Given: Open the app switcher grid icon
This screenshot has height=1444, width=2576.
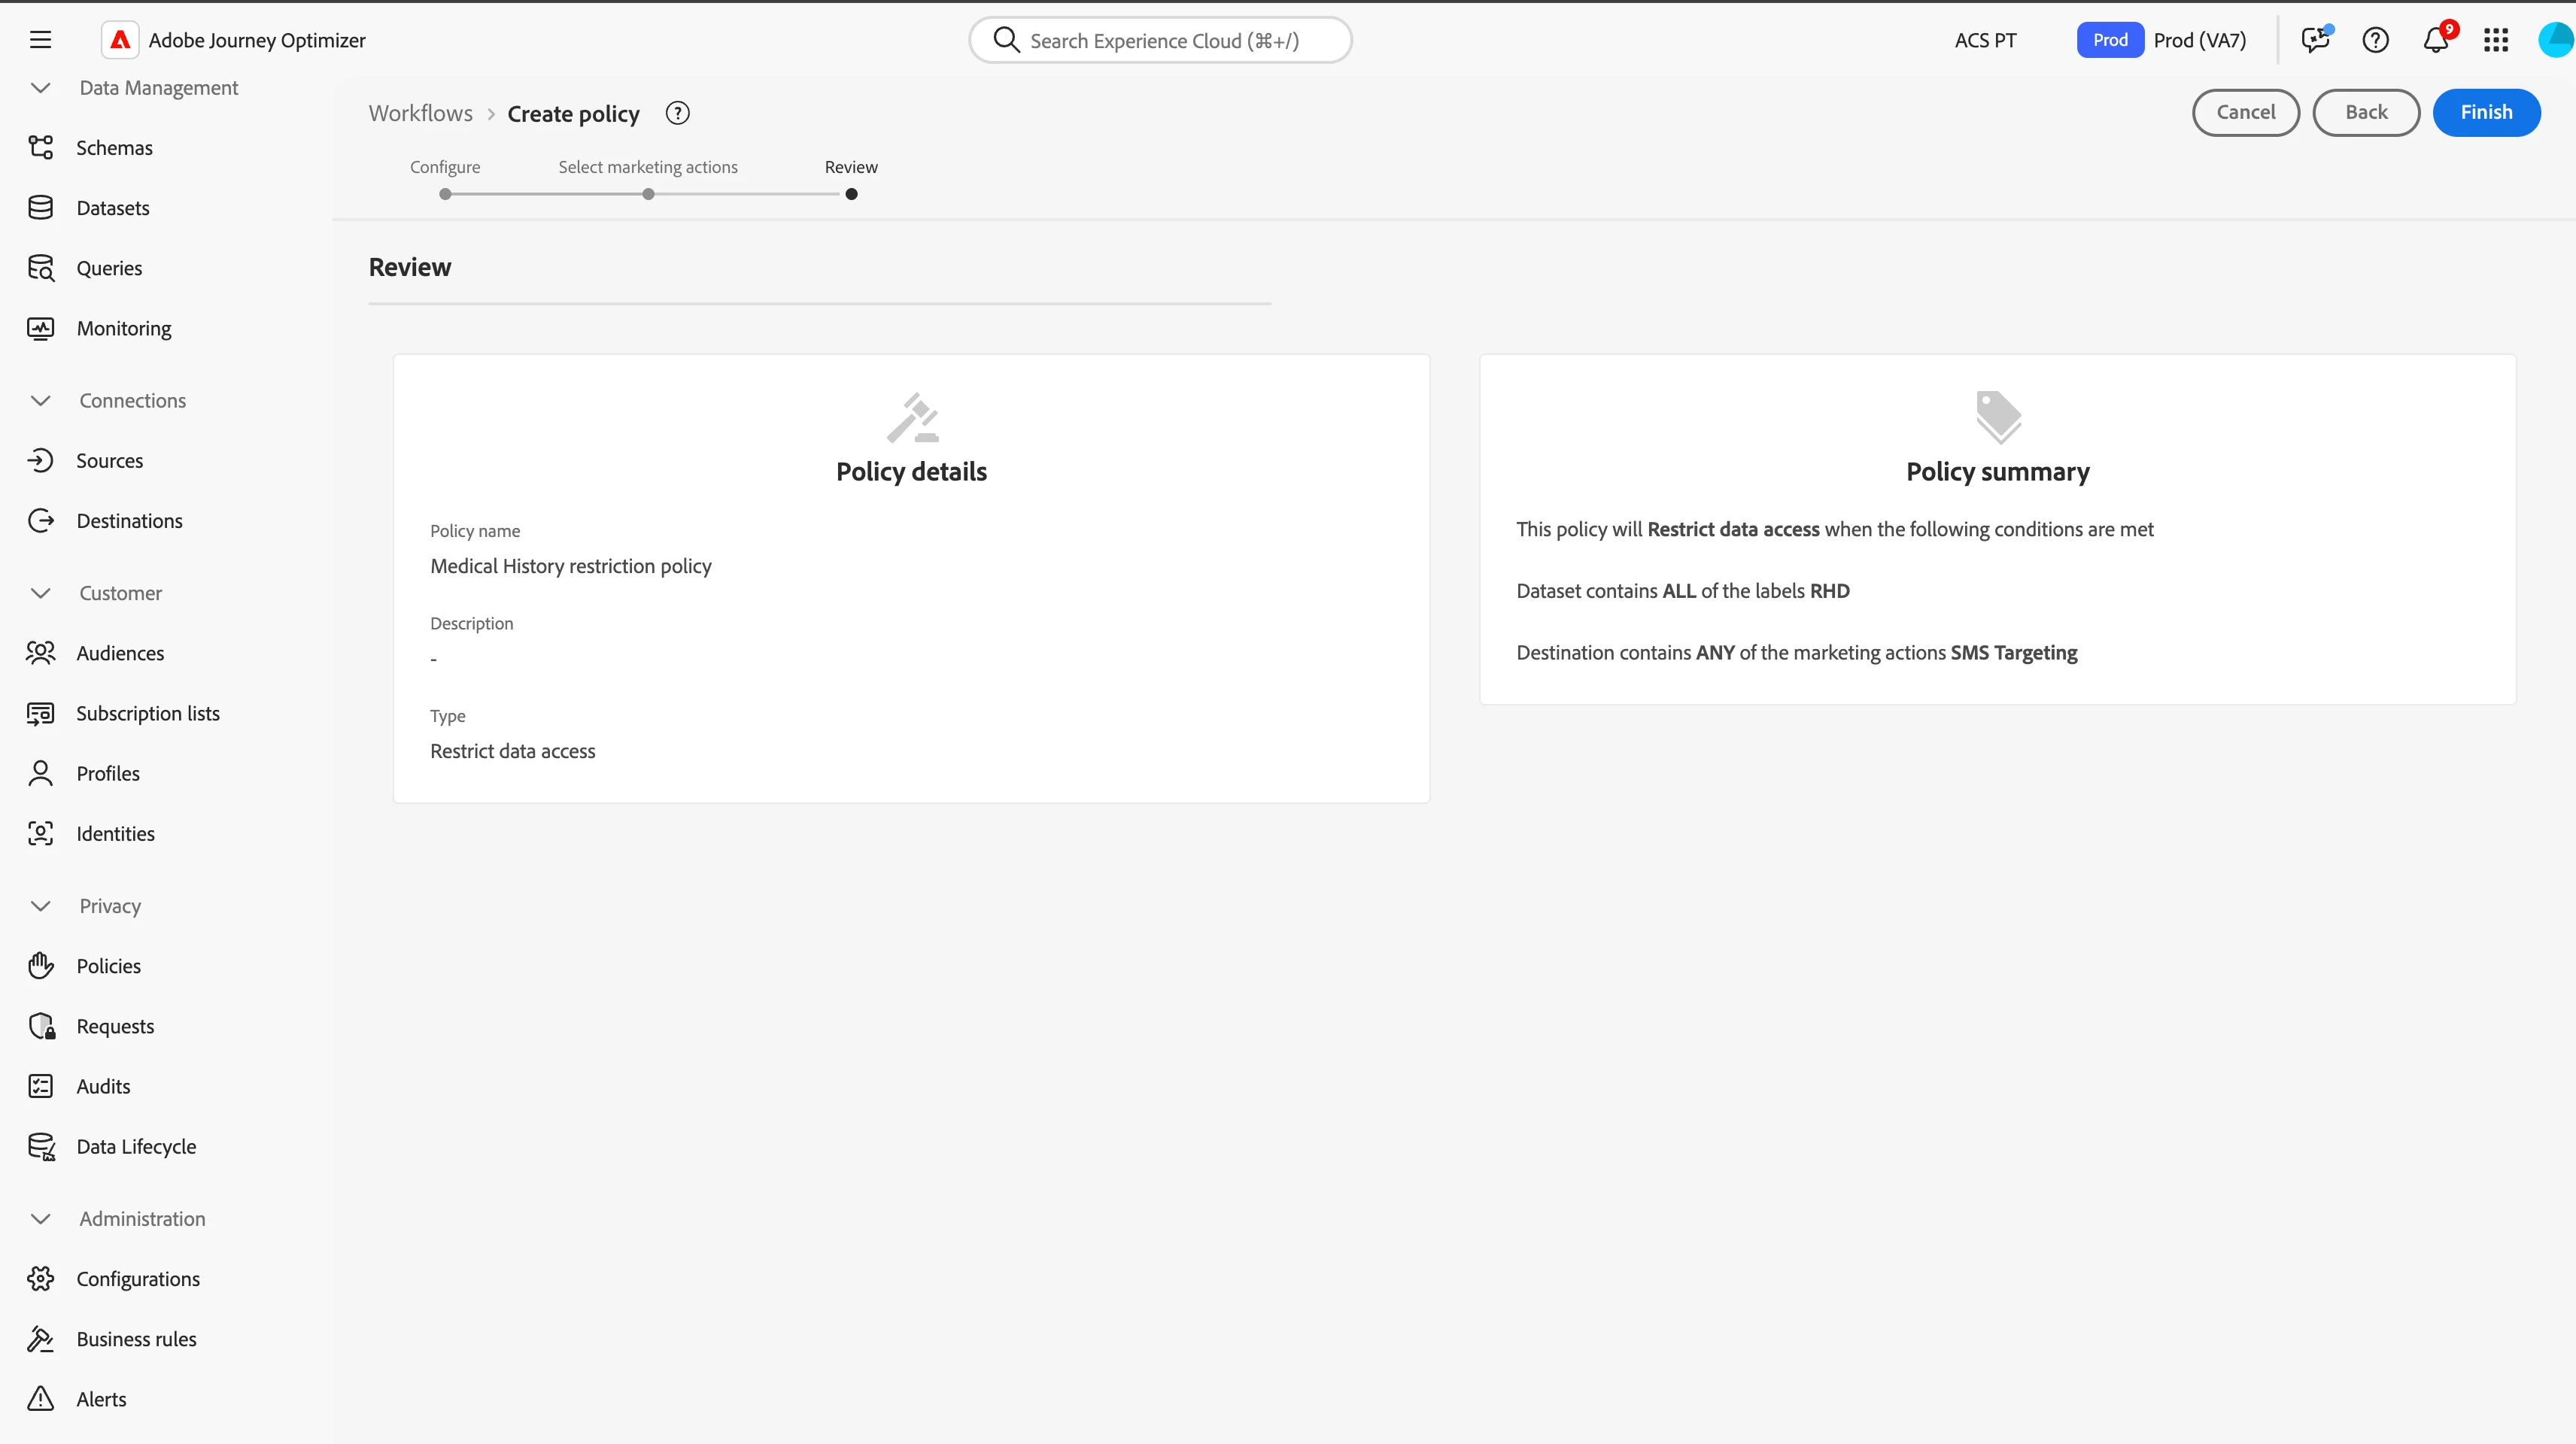Looking at the screenshot, I should [x=2495, y=40].
